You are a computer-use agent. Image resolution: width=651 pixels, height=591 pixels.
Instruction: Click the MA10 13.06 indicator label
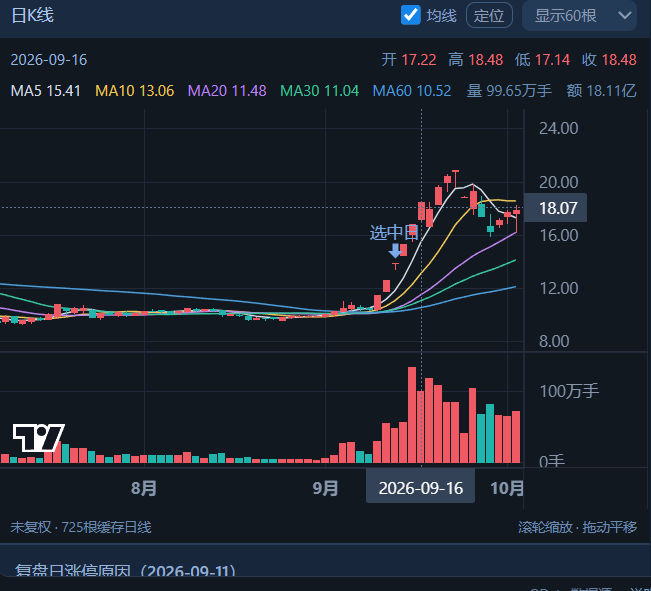135,91
